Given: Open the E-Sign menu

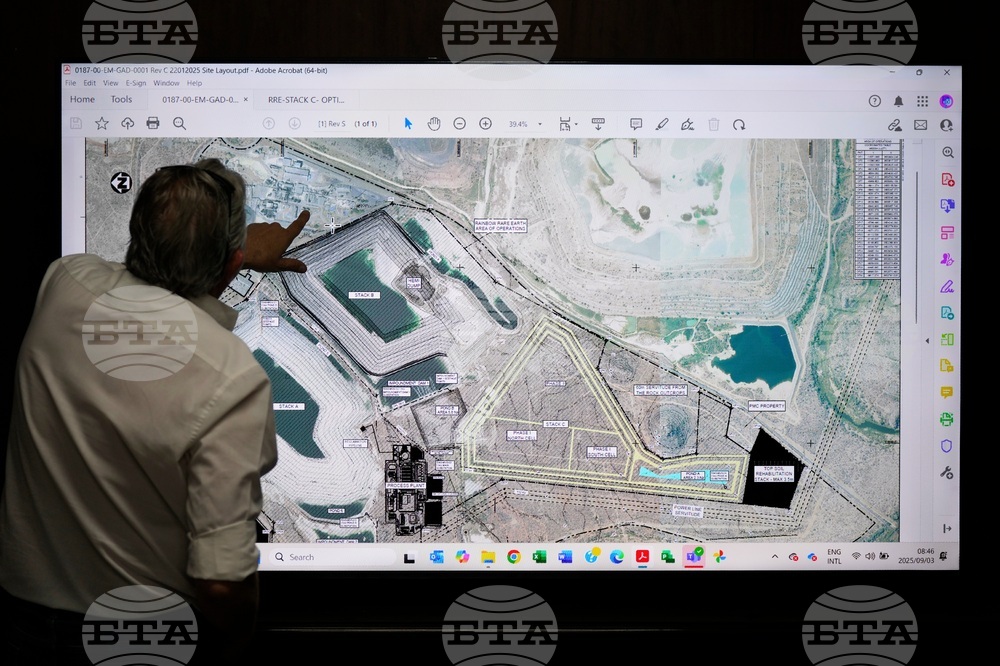Looking at the screenshot, I should pyautogui.click(x=135, y=83).
